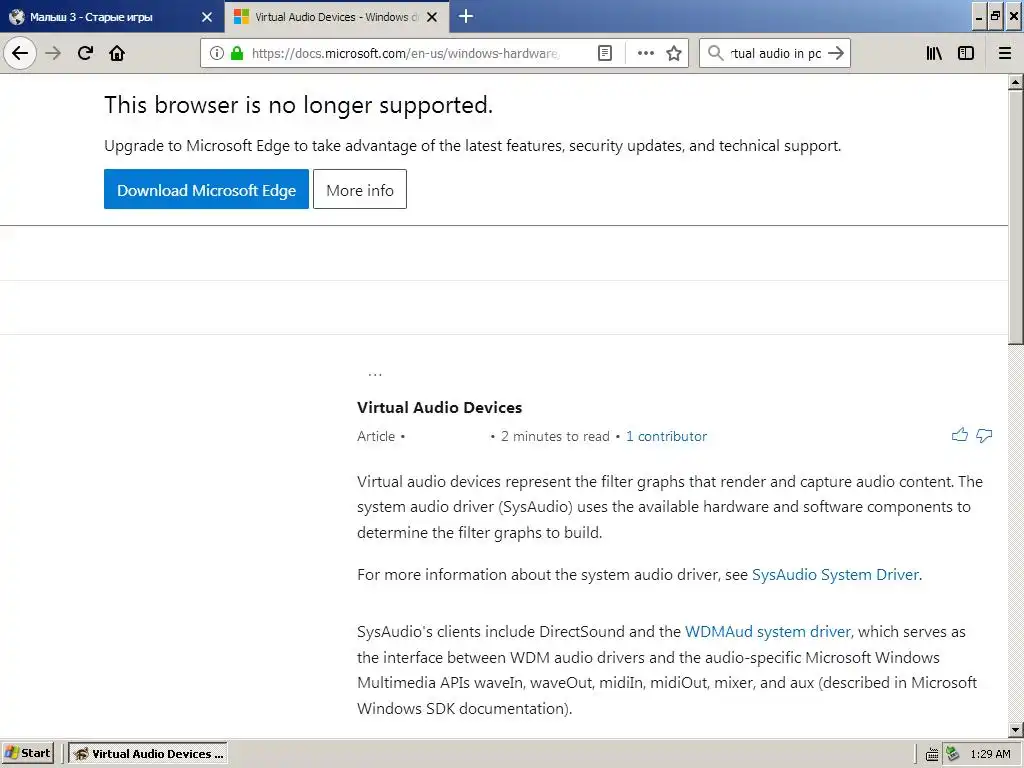Click 'This browser is no longer supported.' heading
1024x768 pixels.
[x=298, y=104]
